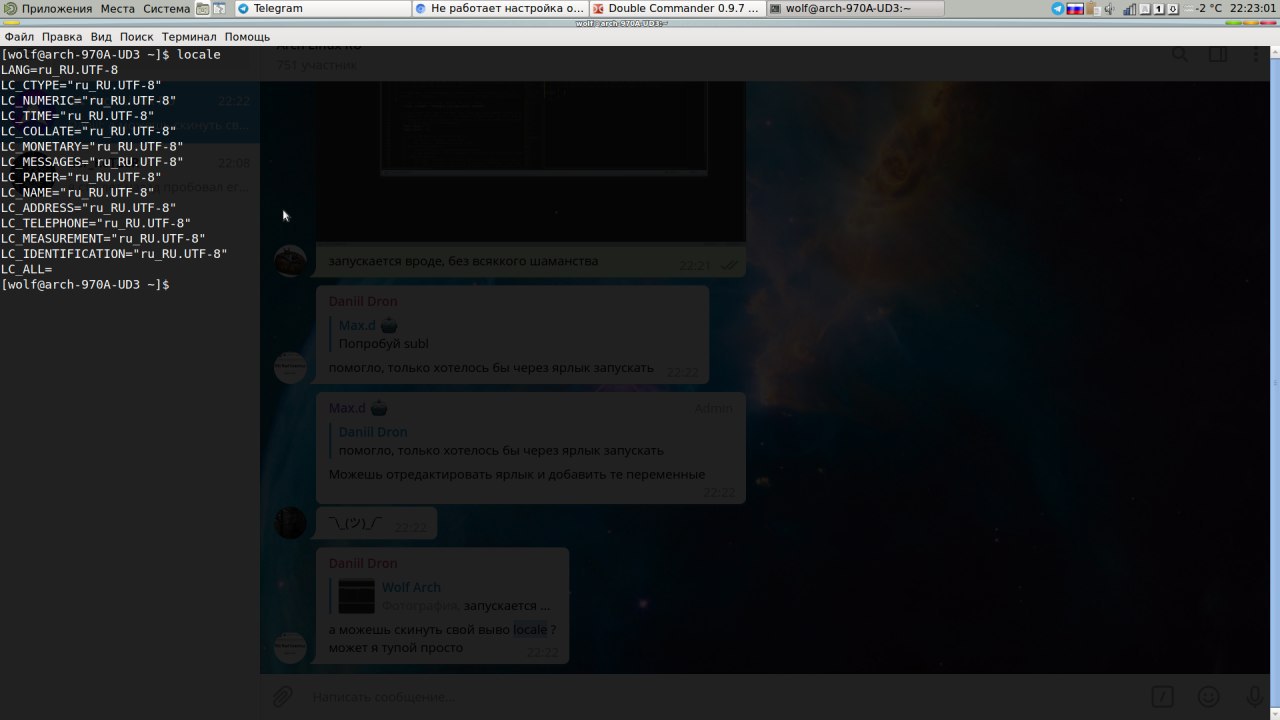Launch the file manager panel launcher

(203, 8)
